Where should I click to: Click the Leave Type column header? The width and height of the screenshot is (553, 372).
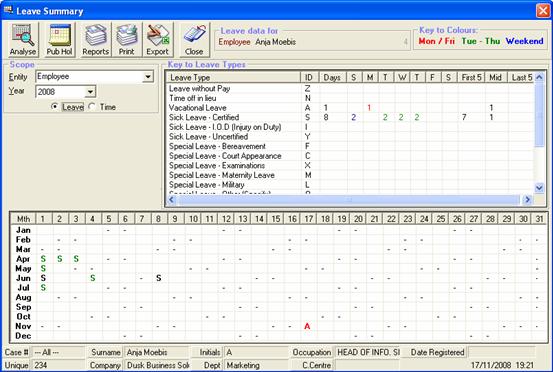tap(233, 78)
